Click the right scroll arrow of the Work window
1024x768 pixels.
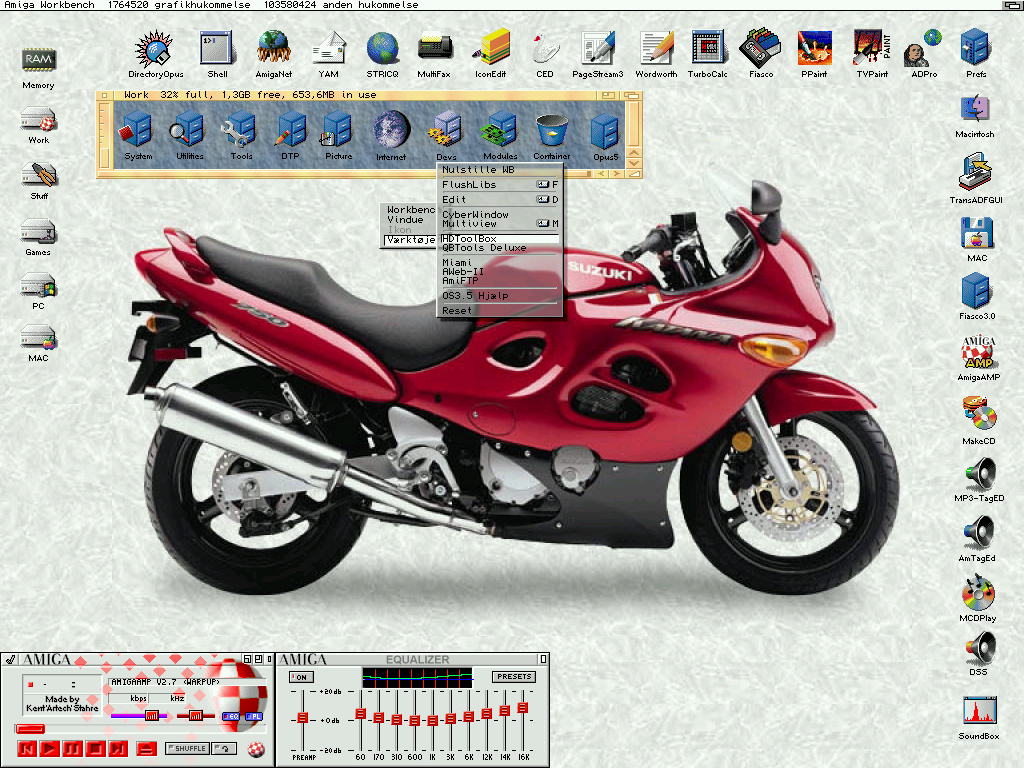[x=616, y=173]
